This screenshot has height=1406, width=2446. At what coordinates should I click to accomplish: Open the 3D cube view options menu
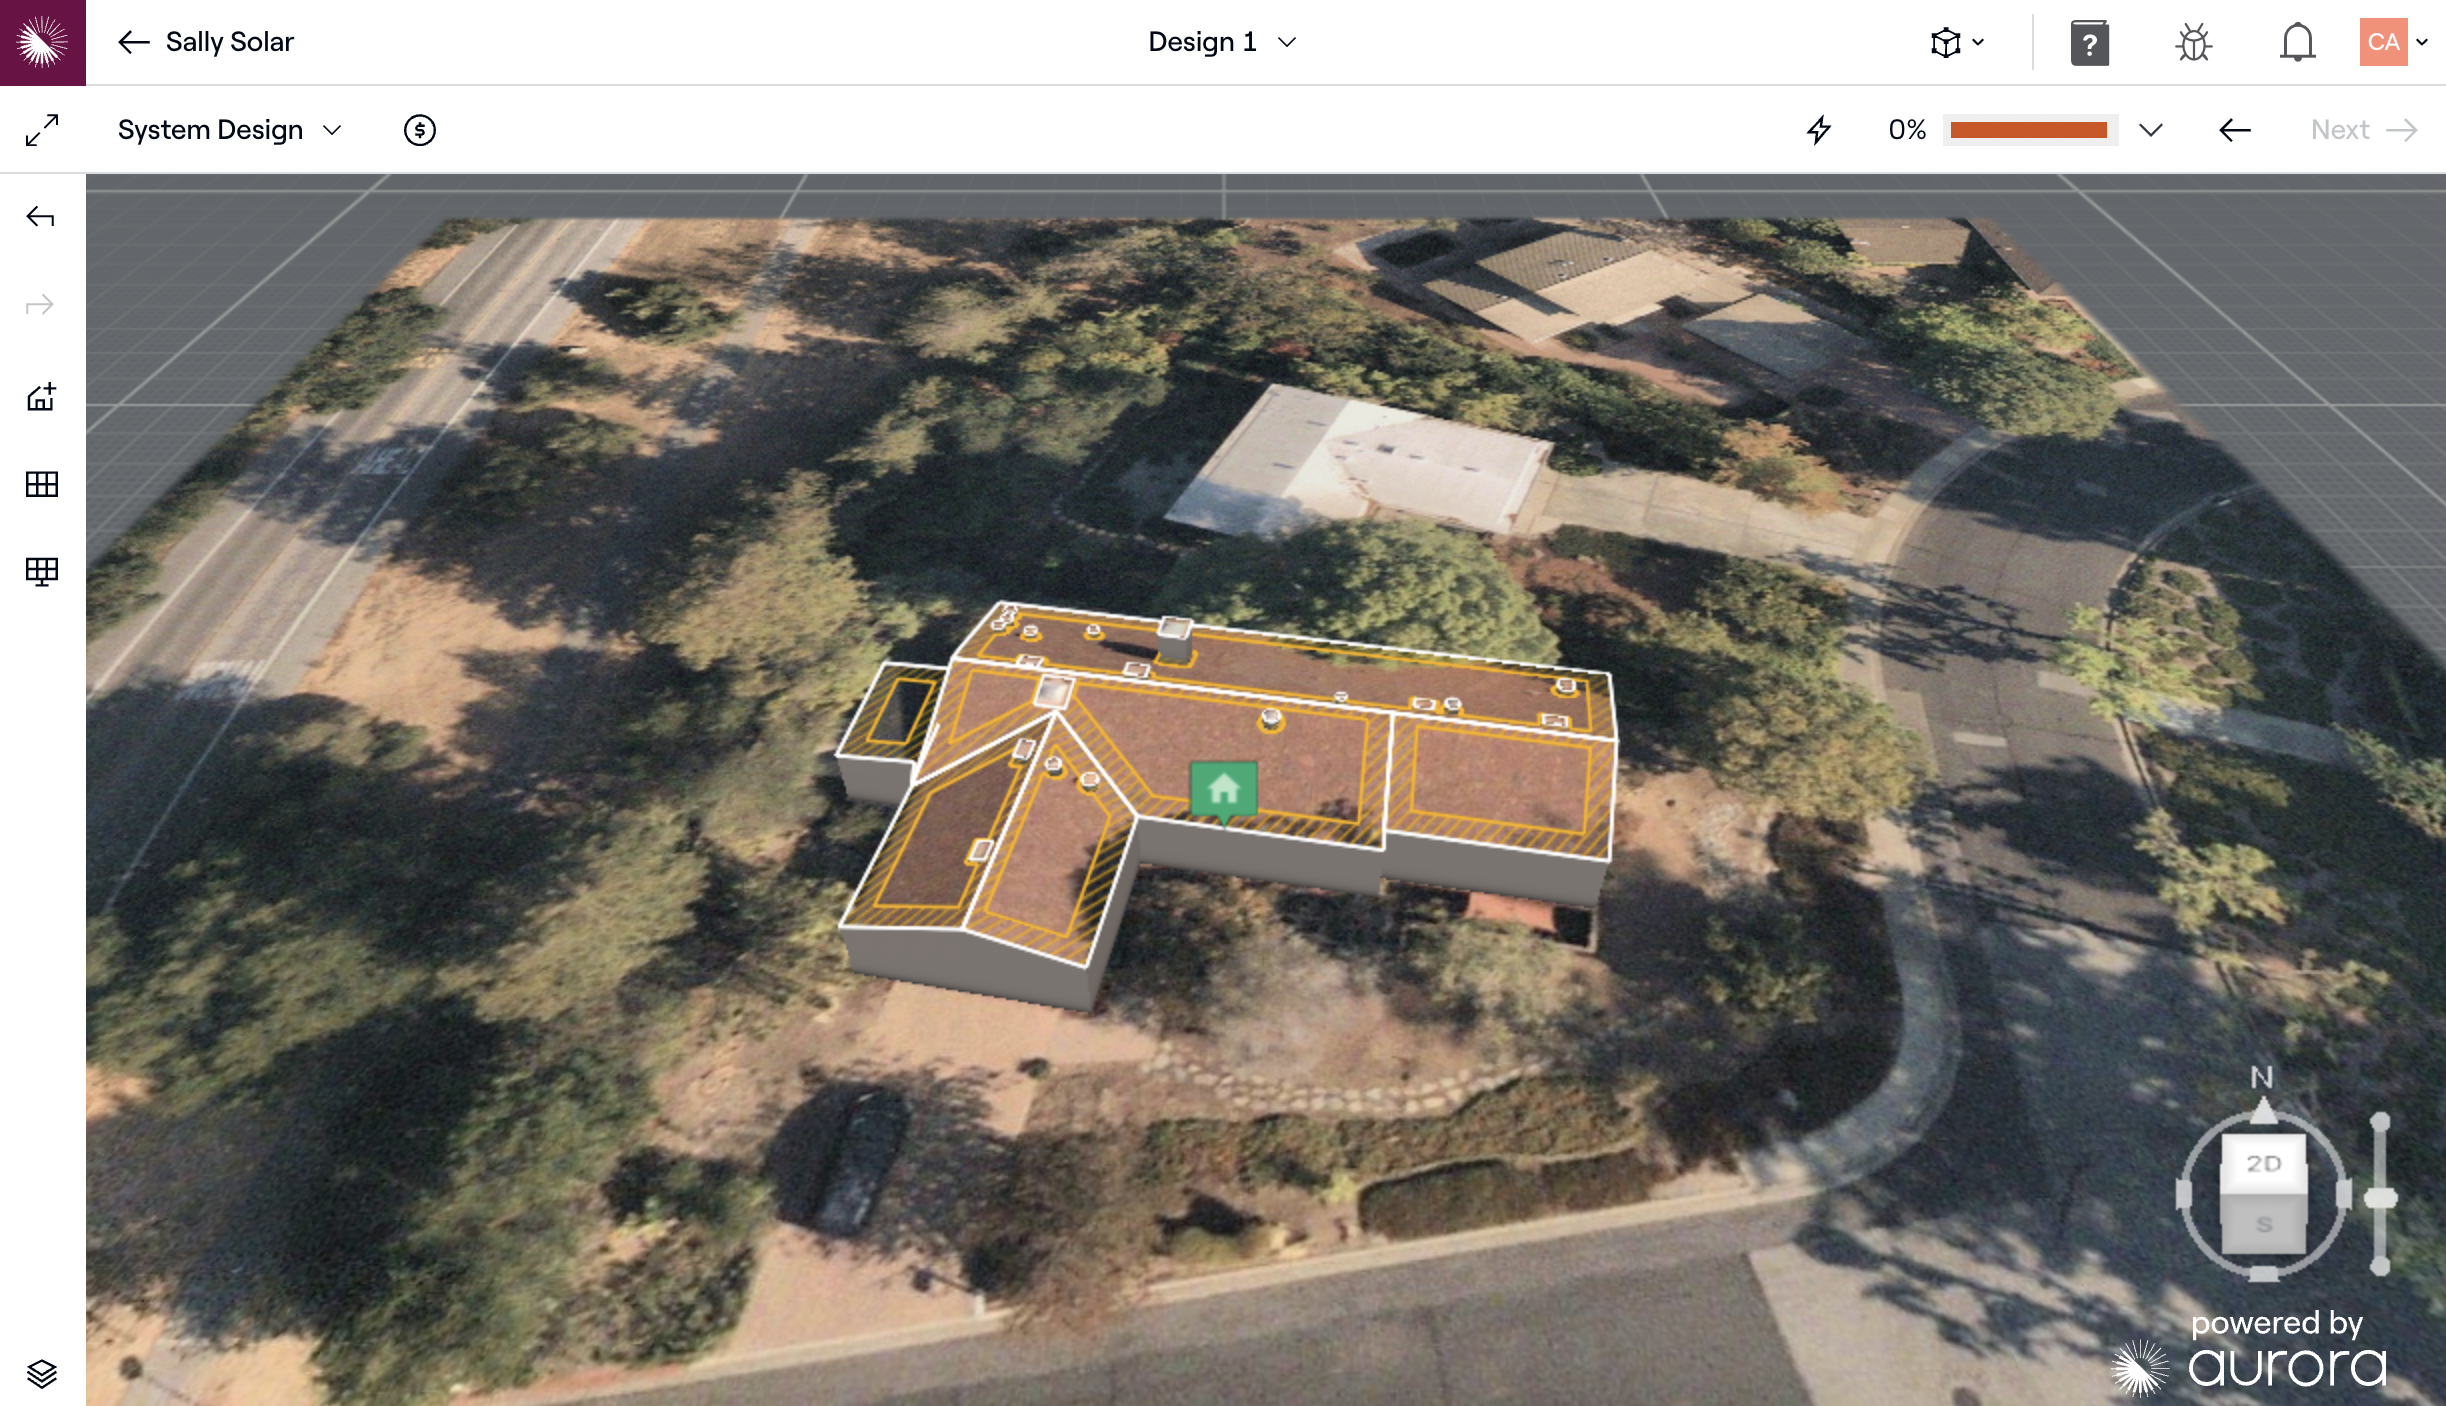(x=1957, y=42)
